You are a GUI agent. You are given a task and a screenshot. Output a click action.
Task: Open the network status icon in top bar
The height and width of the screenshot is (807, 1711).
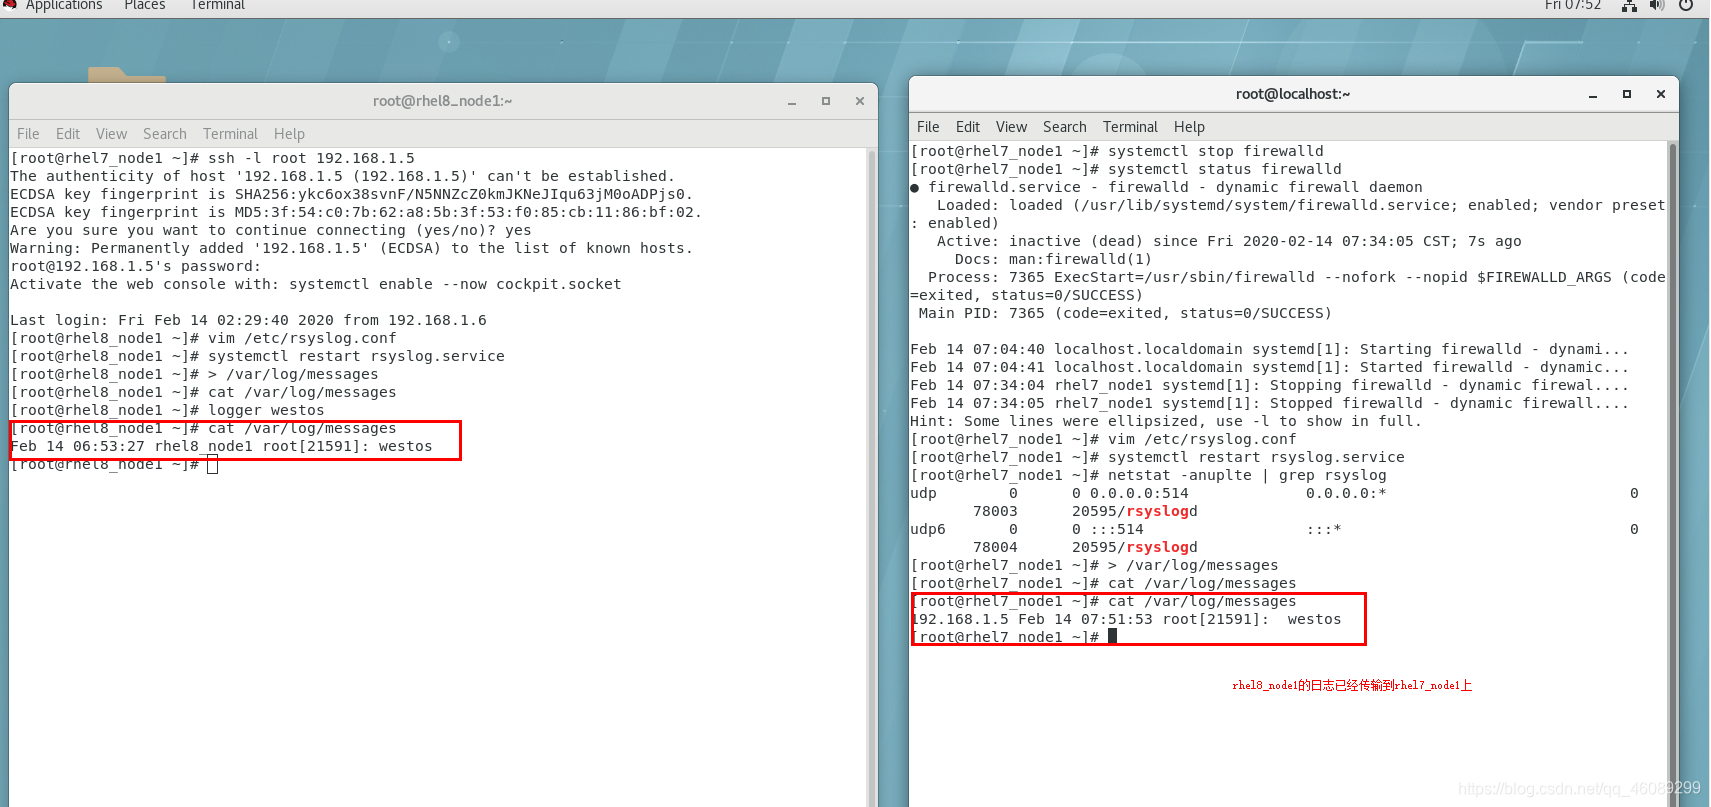coord(1629,5)
